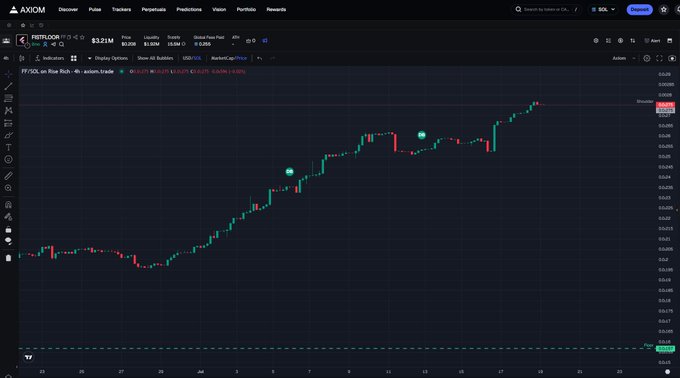The image size is (680, 378).
Task: Click the Axiom logo
Action: coord(27,10)
